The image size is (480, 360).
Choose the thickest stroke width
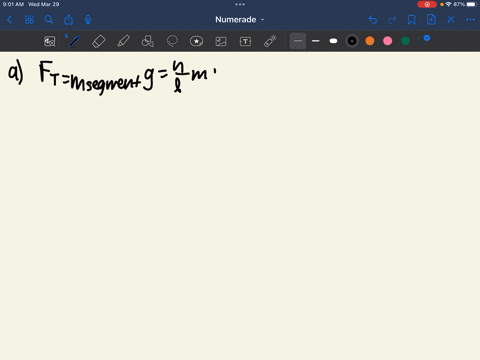(x=333, y=41)
